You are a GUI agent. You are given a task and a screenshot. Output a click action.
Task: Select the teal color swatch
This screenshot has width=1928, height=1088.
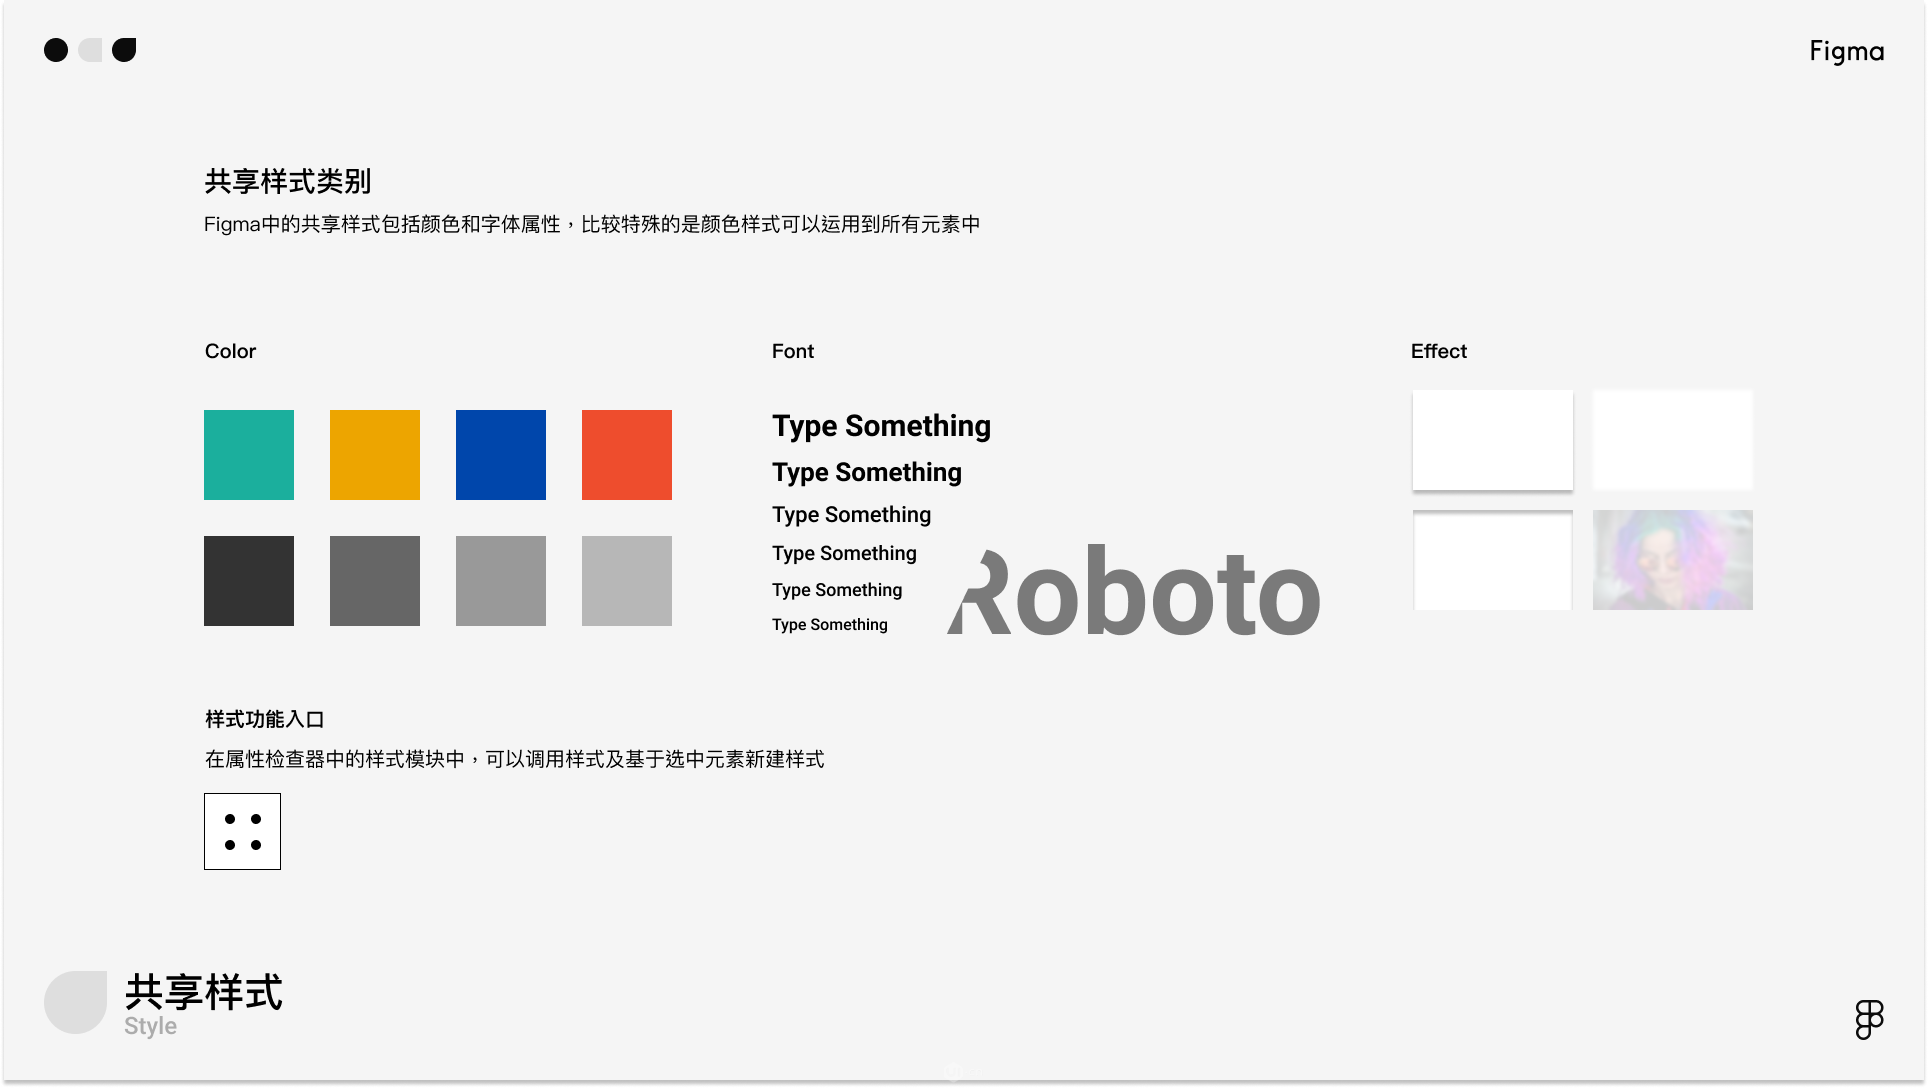[249, 455]
